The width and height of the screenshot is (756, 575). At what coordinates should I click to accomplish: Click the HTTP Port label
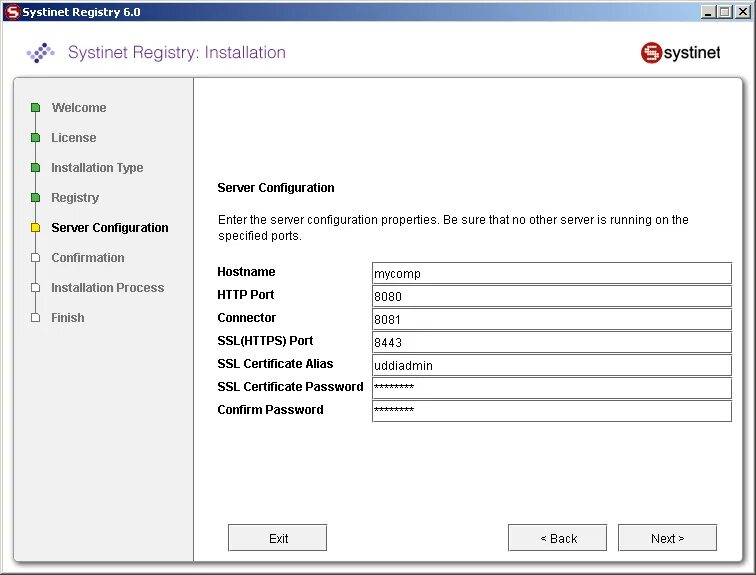pos(245,294)
